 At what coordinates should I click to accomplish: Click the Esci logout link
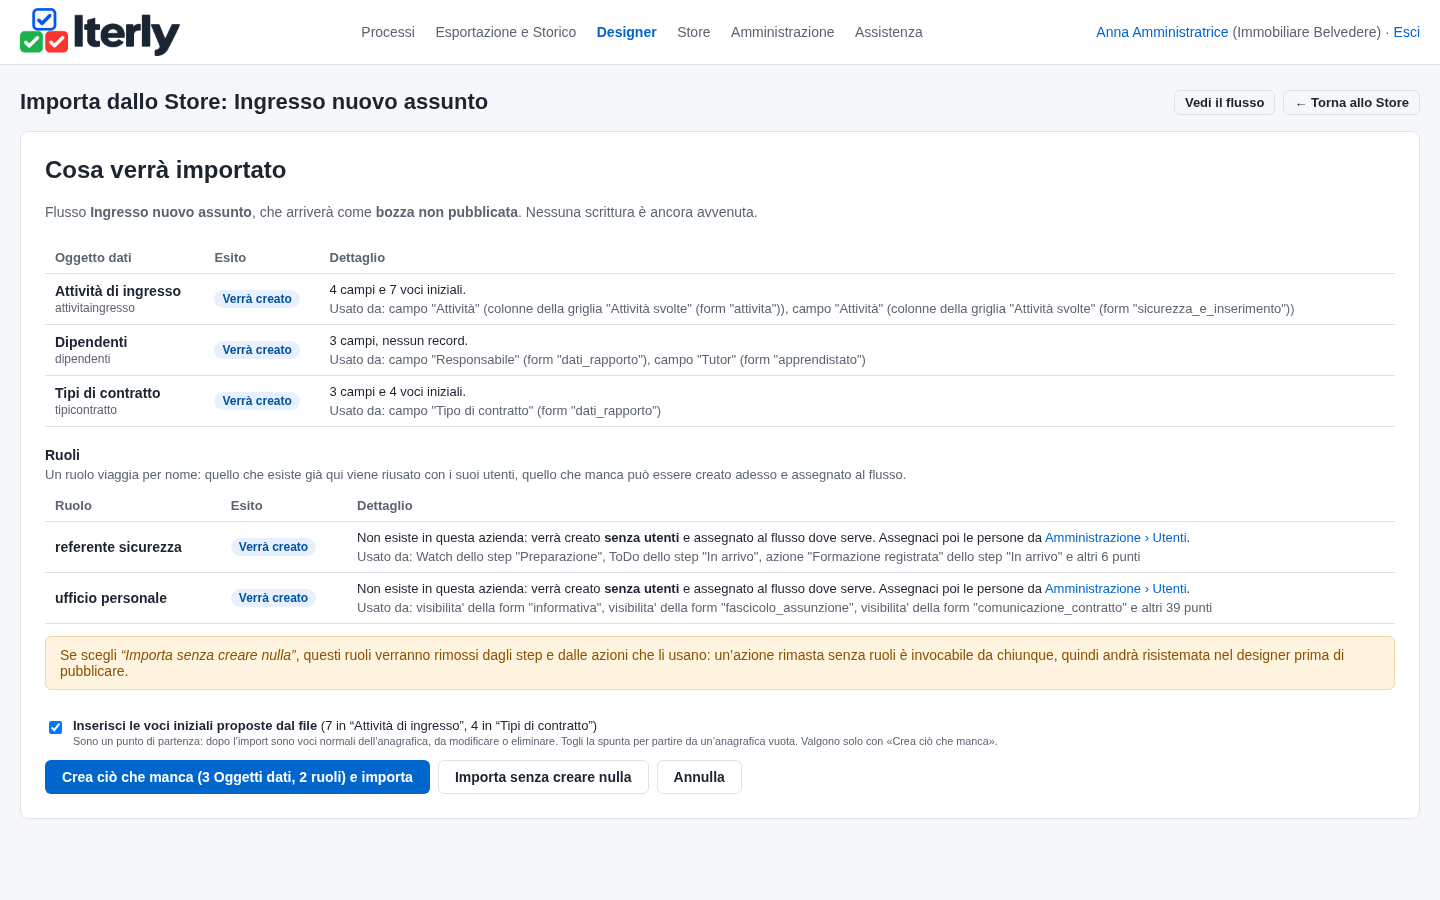click(x=1407, y=32)
